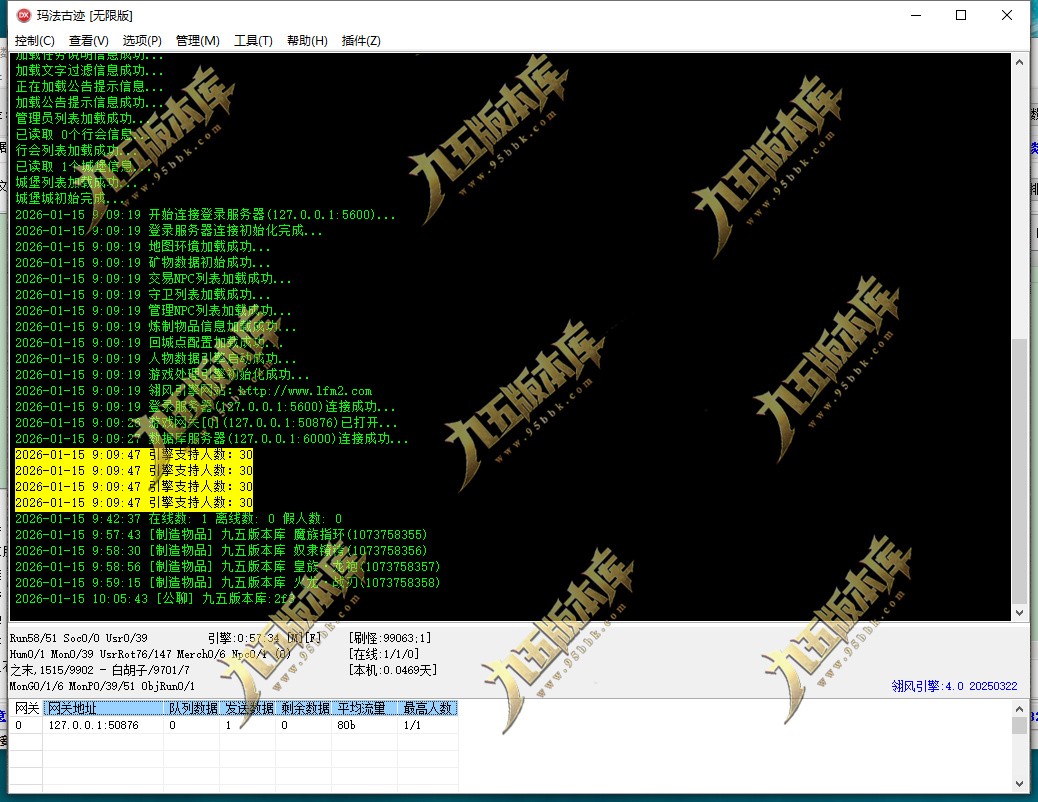This screenshot has width=1038, height=802.
Task: Click the 发送数据 column header
Action: point(248,708)
